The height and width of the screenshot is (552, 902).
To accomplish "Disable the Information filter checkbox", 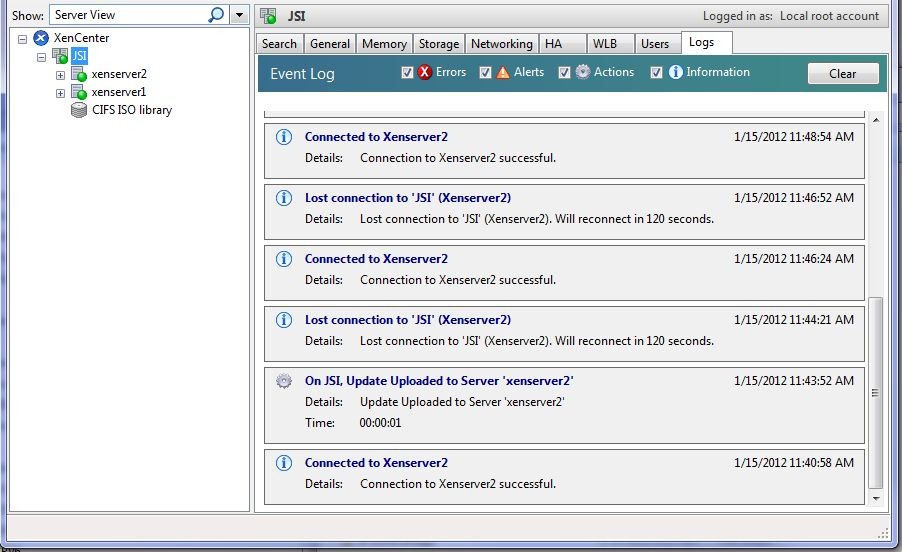I will [x=657, y=73].
